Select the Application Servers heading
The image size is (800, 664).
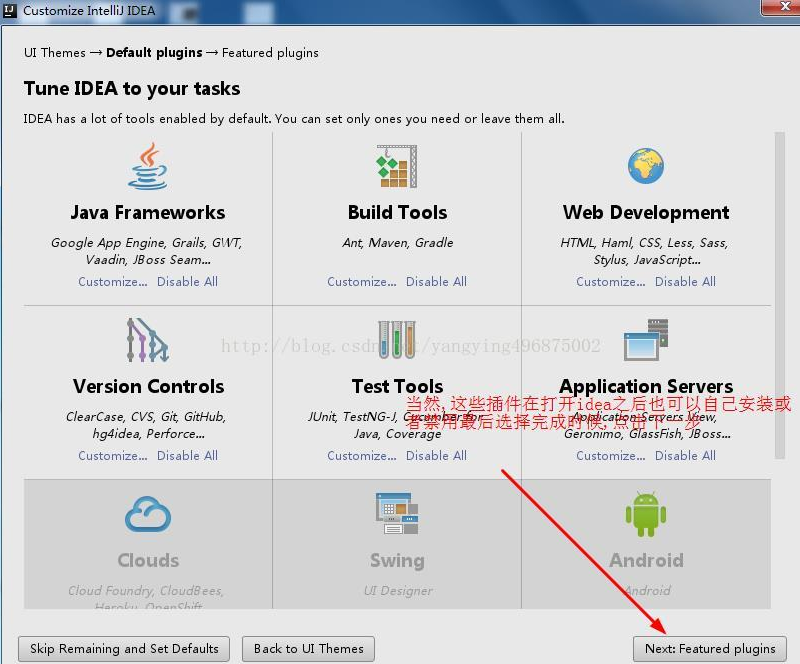646,386
